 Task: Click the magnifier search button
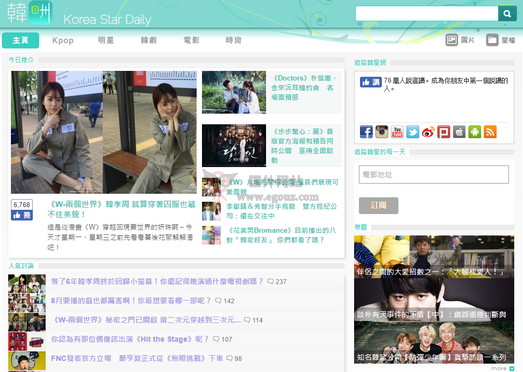507,14
